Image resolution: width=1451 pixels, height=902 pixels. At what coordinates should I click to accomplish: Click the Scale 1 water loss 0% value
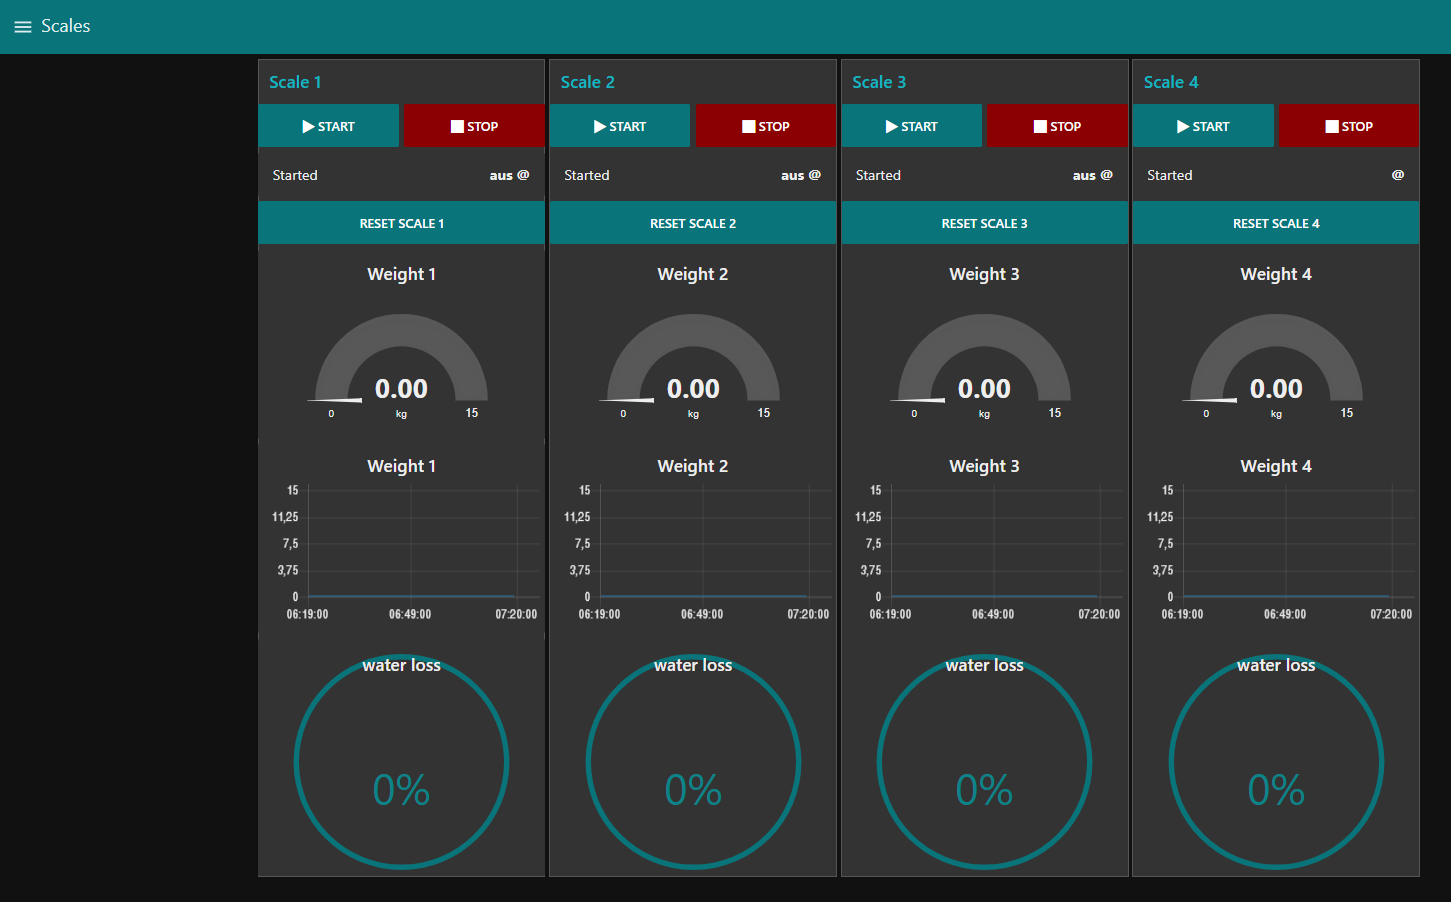pyautogui.click(x=402, y=790)
